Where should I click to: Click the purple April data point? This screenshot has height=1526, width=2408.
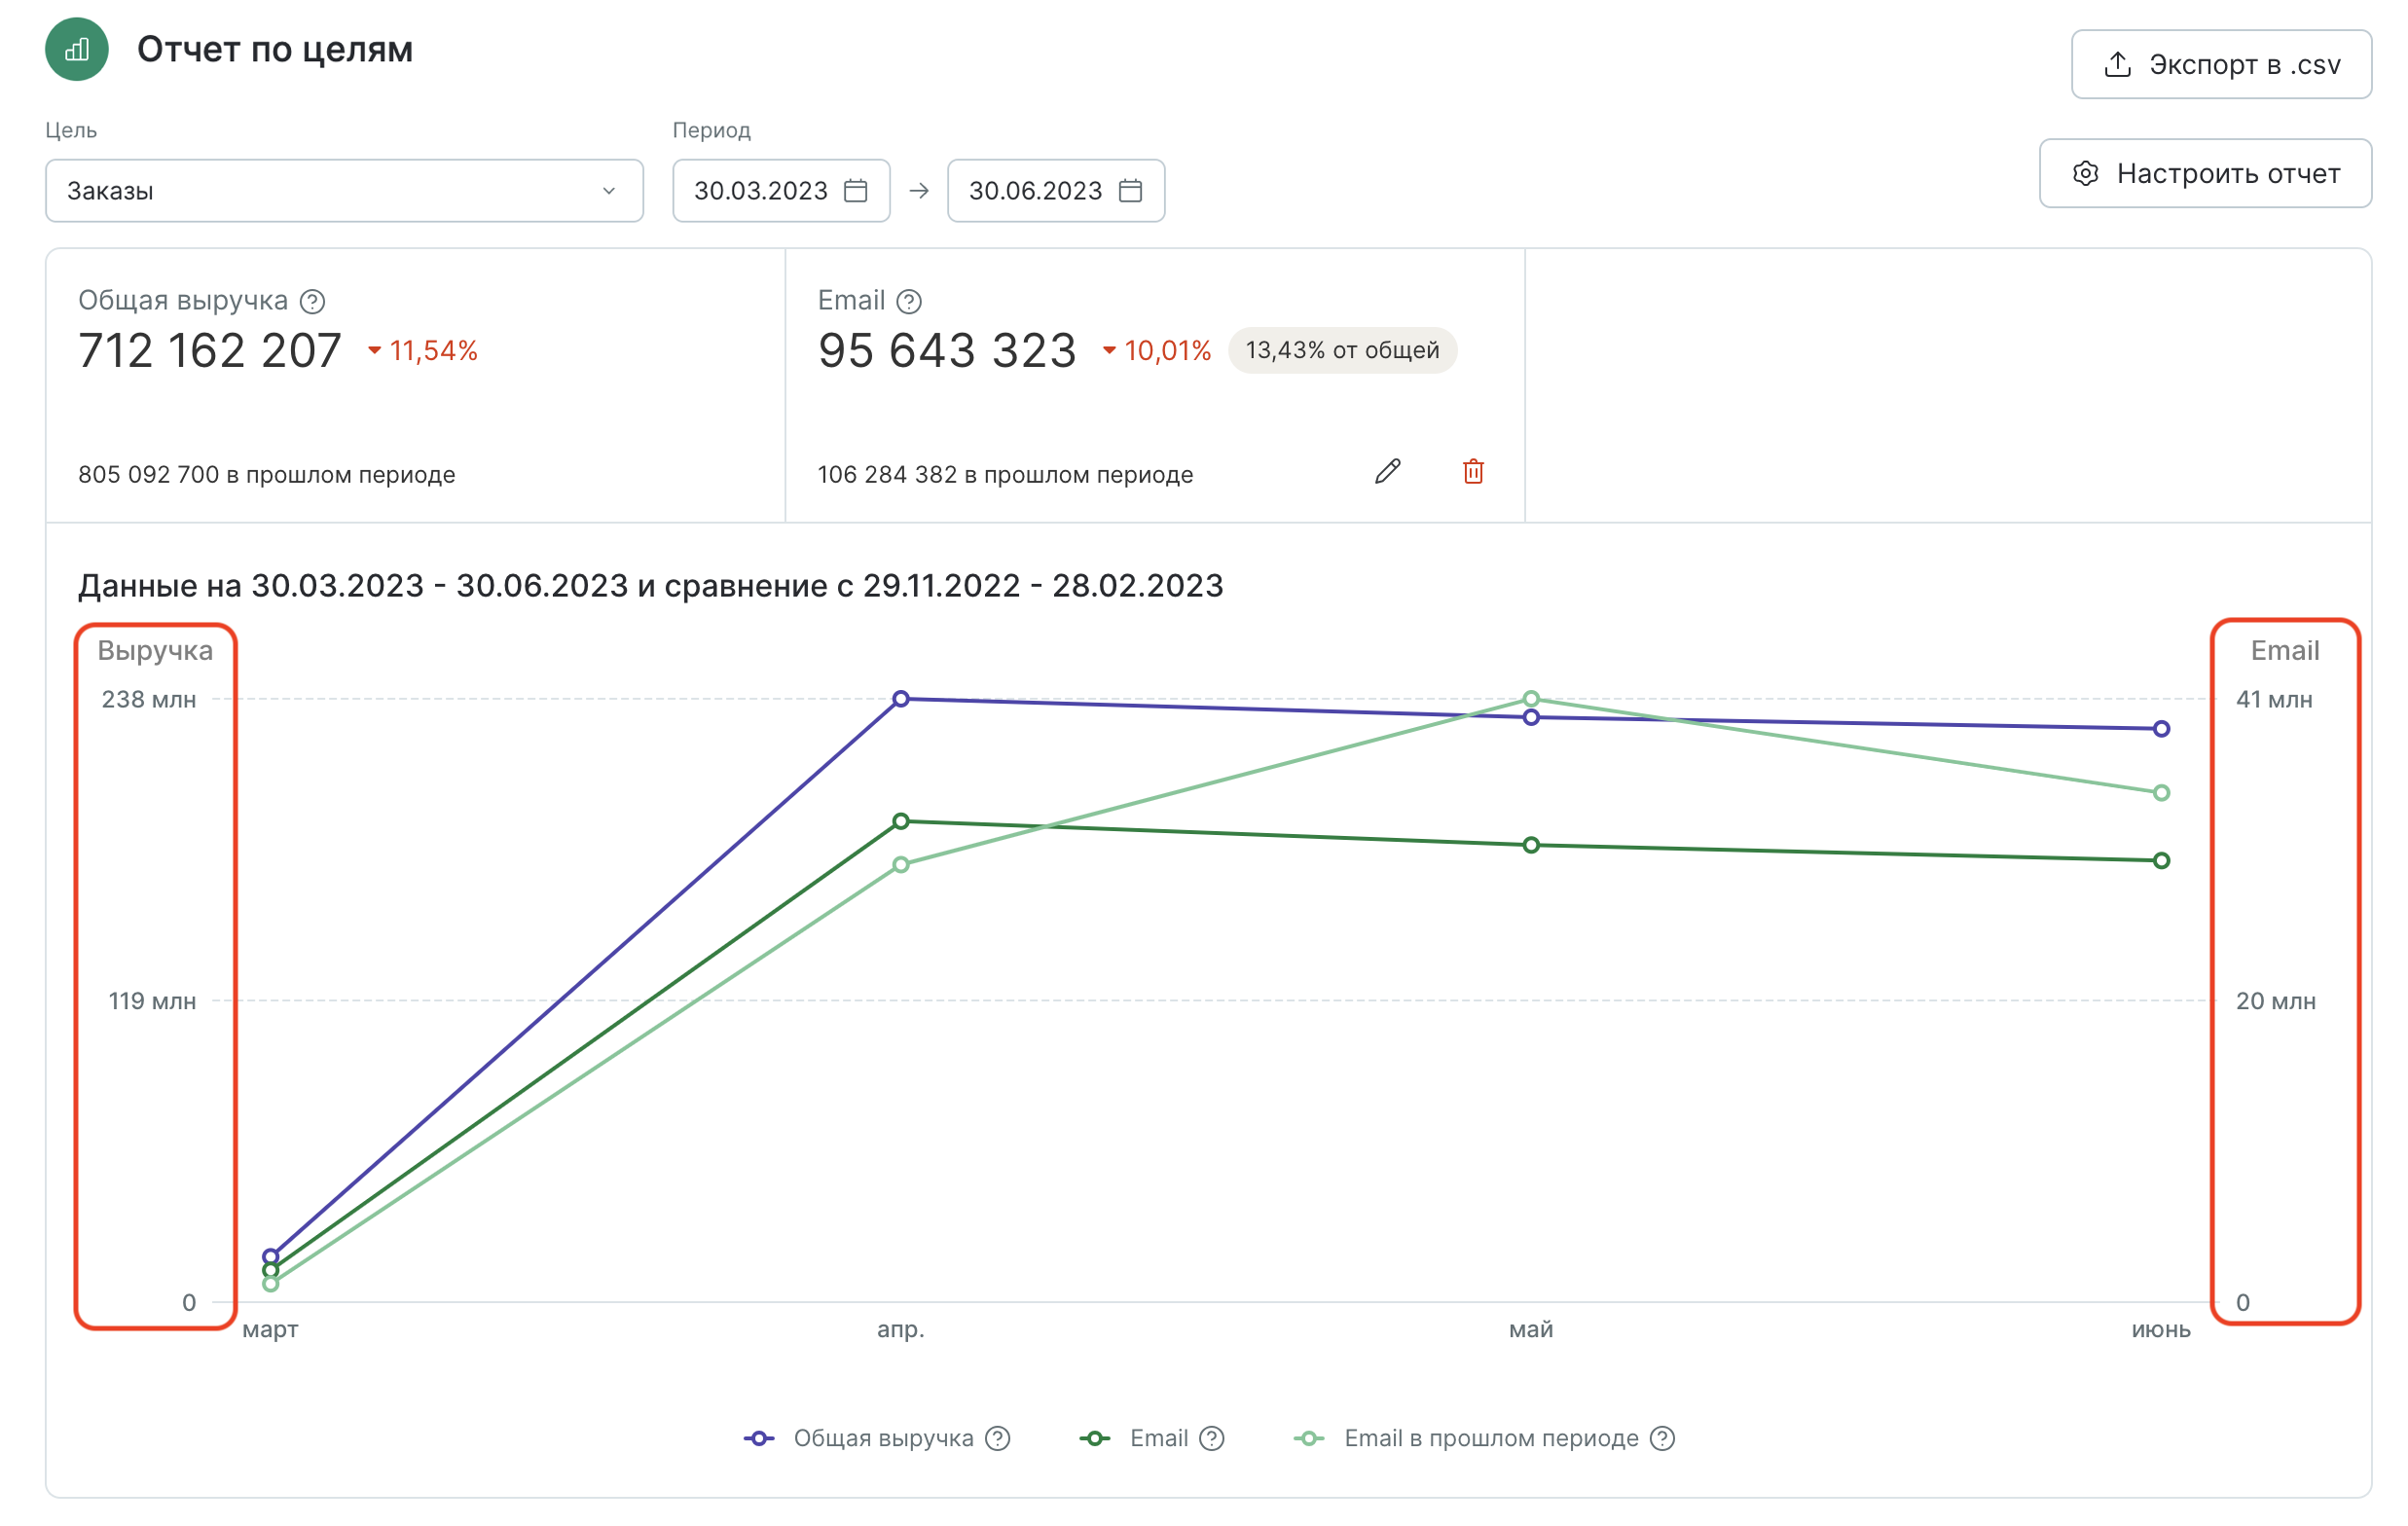(x=901, y=698)
